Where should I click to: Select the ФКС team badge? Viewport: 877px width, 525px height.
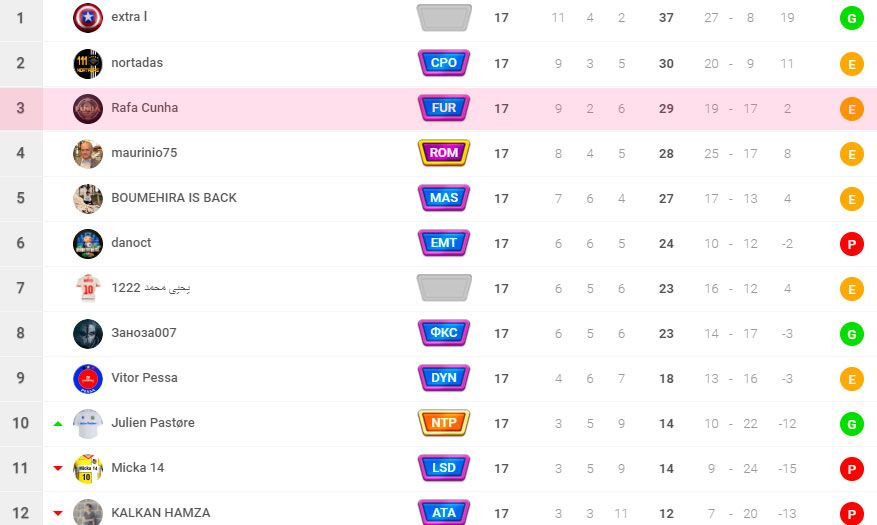(x=444, y=333)
